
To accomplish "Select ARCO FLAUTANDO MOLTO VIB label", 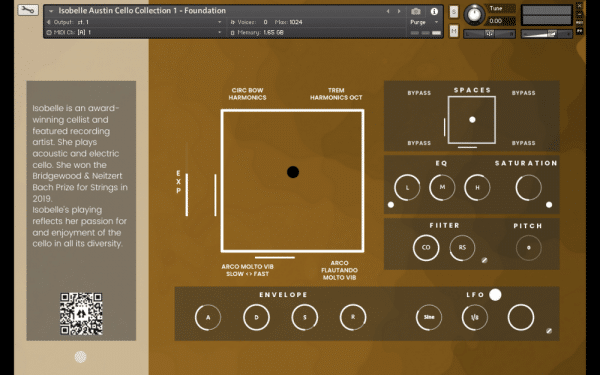I will pyautogui.click(x=339, y=270).
